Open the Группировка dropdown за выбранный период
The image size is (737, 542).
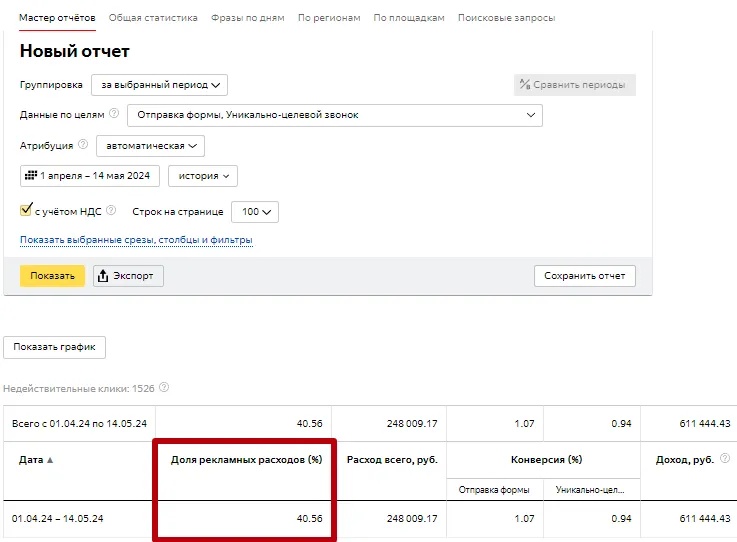pos(160,85)
